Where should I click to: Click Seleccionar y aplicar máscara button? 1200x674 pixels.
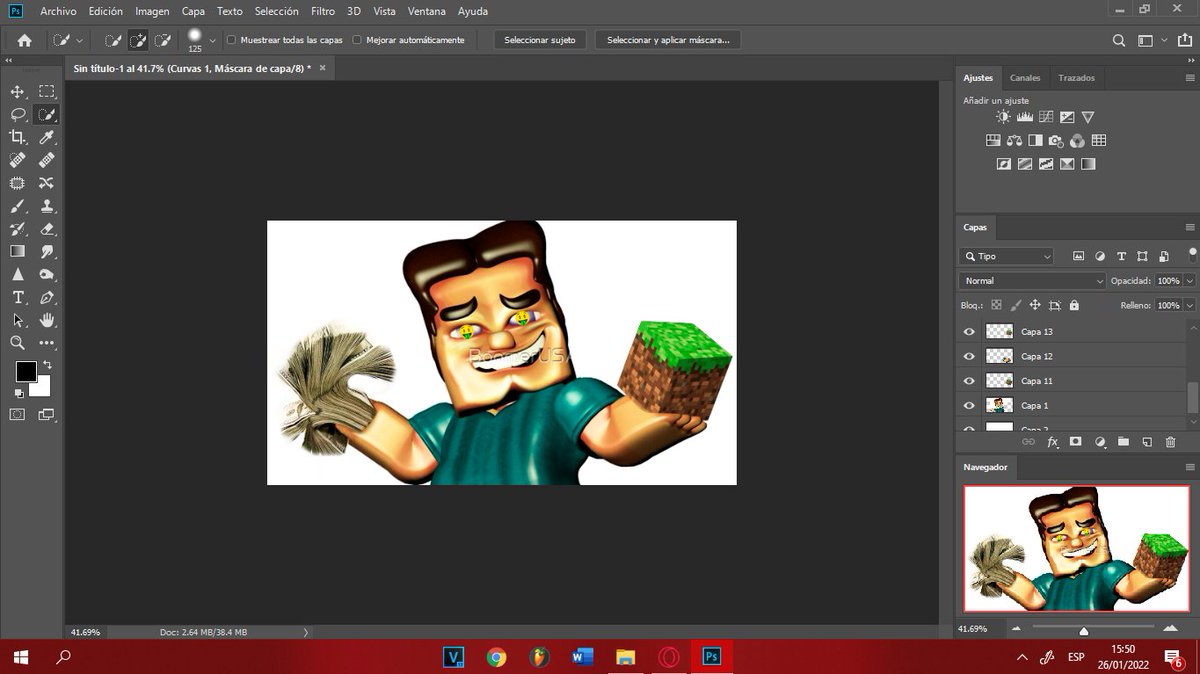click(x=667, y=40)
